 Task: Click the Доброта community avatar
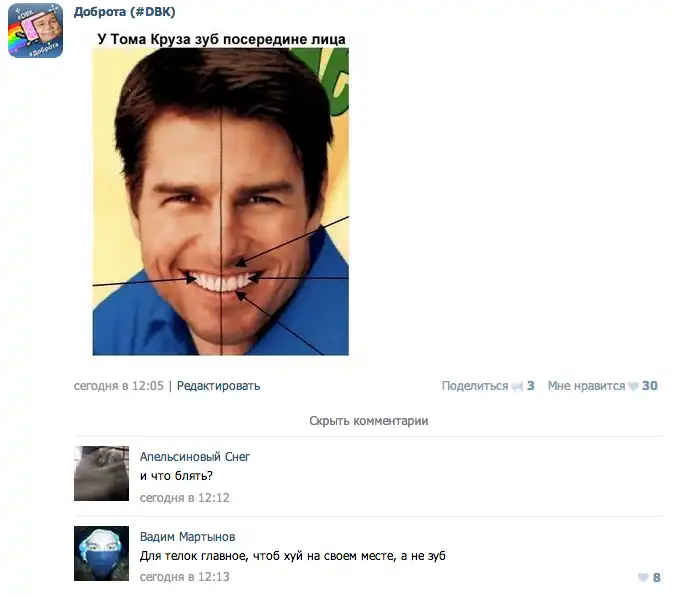(x=35, y=30)
